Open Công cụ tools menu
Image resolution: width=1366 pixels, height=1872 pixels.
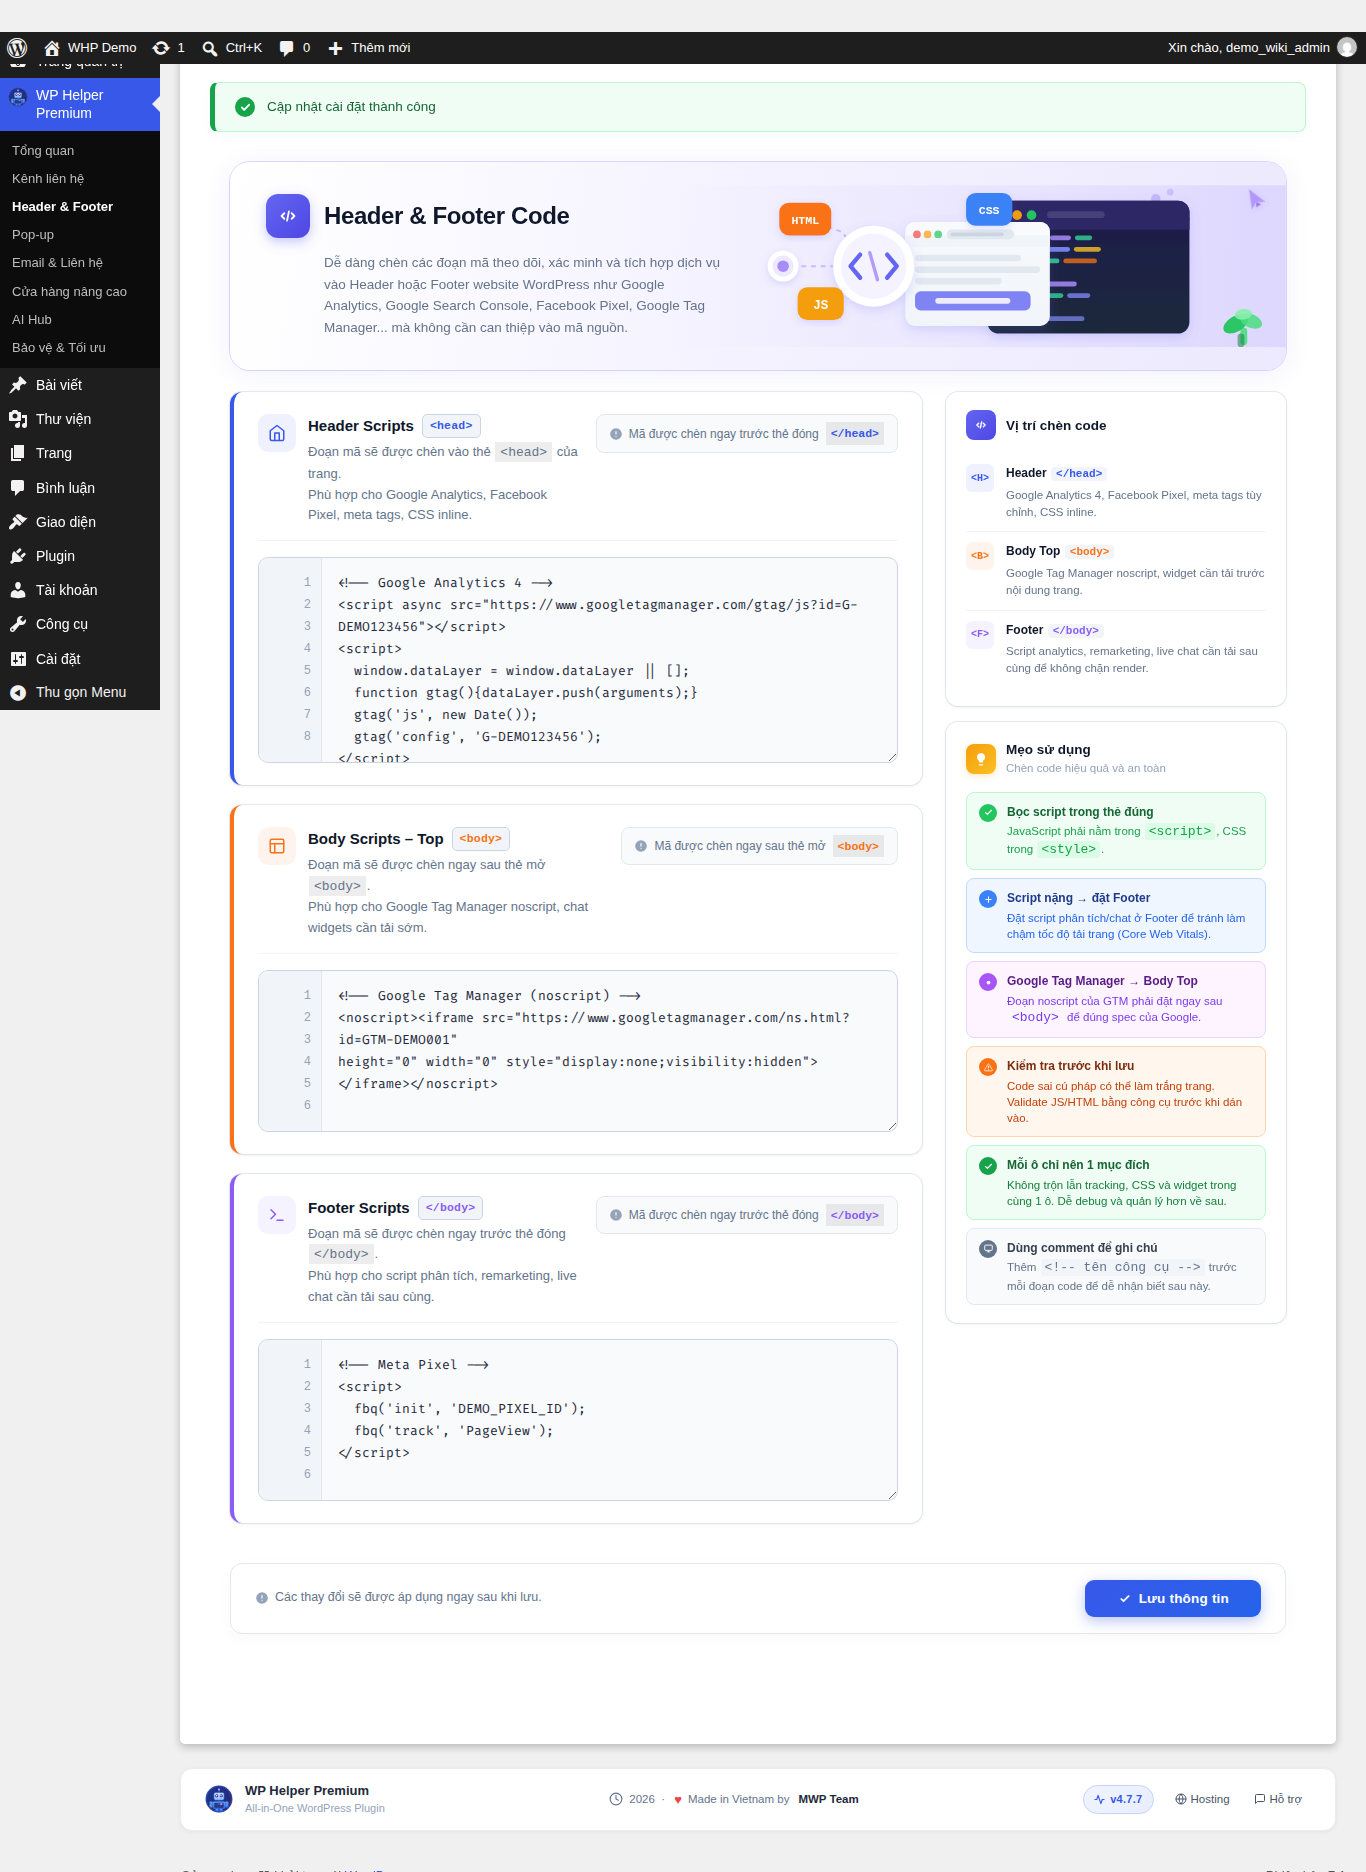click(80, 624)
